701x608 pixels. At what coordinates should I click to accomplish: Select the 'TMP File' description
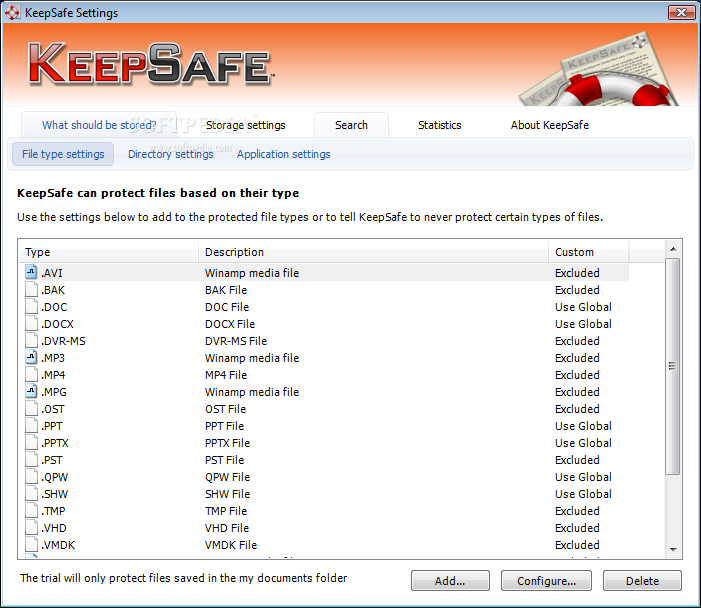[226, 511]
